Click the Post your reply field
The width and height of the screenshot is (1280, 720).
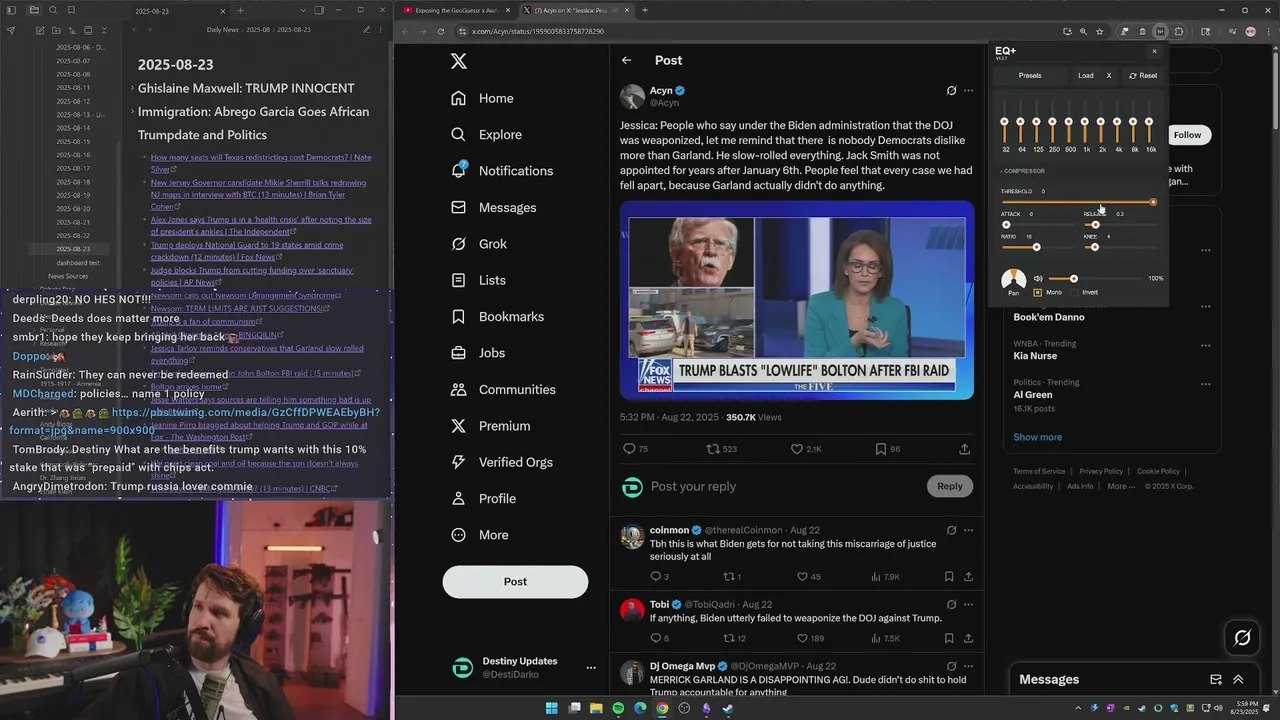click(785, 487)
